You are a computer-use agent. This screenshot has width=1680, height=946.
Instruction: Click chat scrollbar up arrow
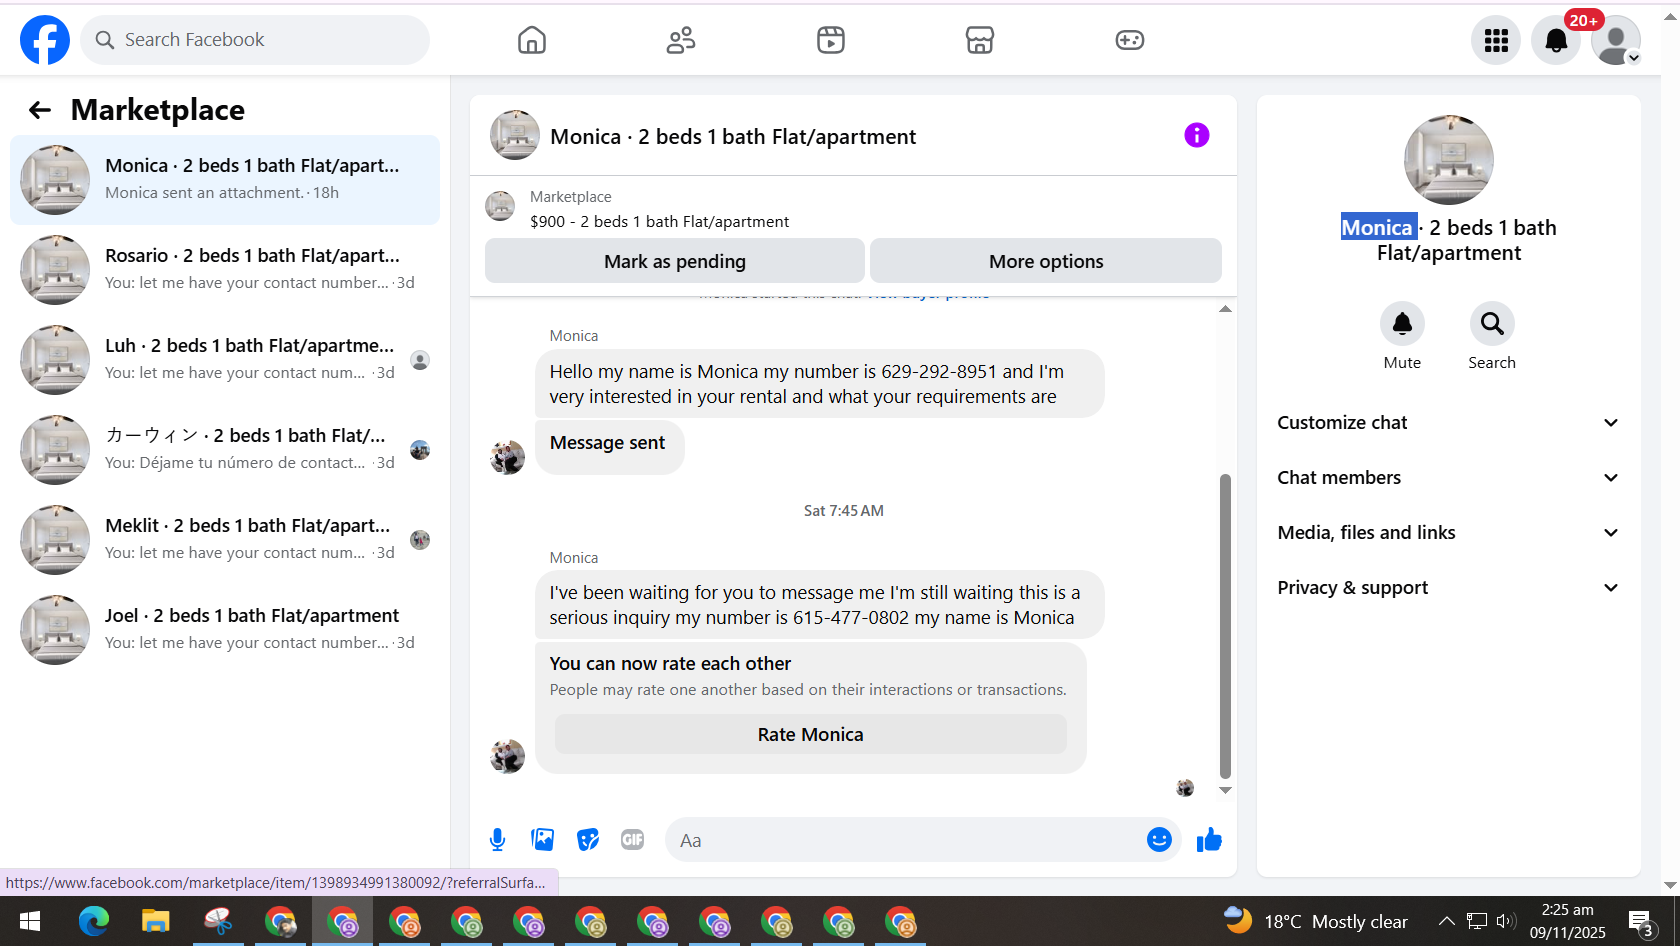[x=1225, y=309]
